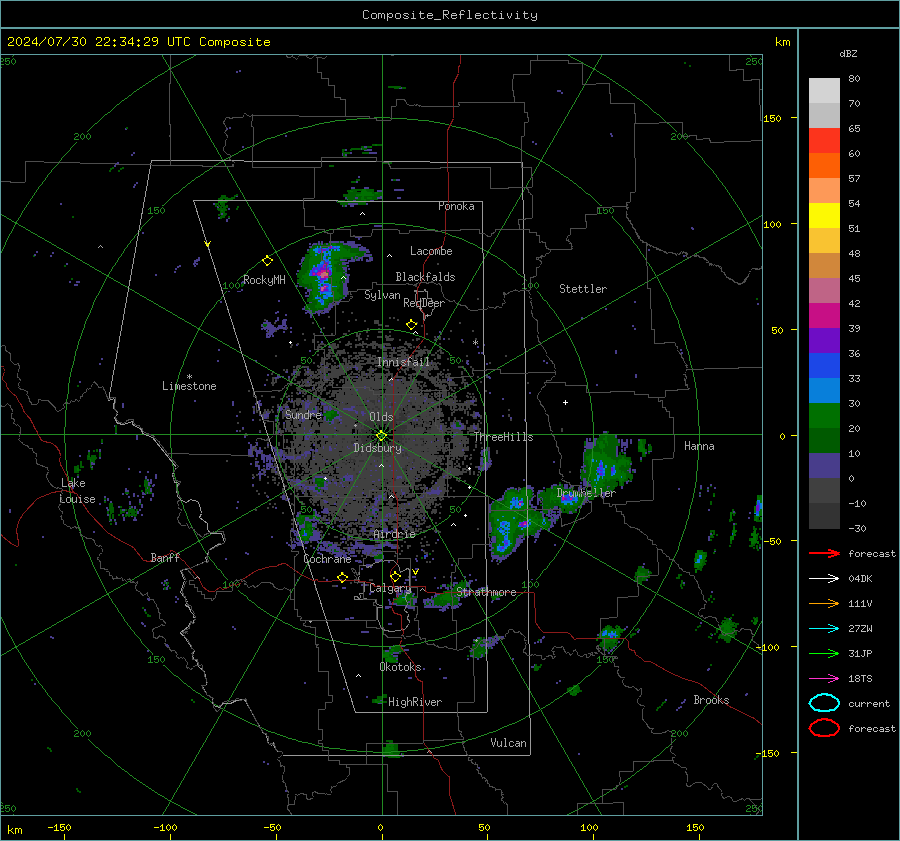The height and width of the screenshot is (841, 900).
Task: Click the yellow diamond marker below Cochrane
Action: [x=342, y=577]
